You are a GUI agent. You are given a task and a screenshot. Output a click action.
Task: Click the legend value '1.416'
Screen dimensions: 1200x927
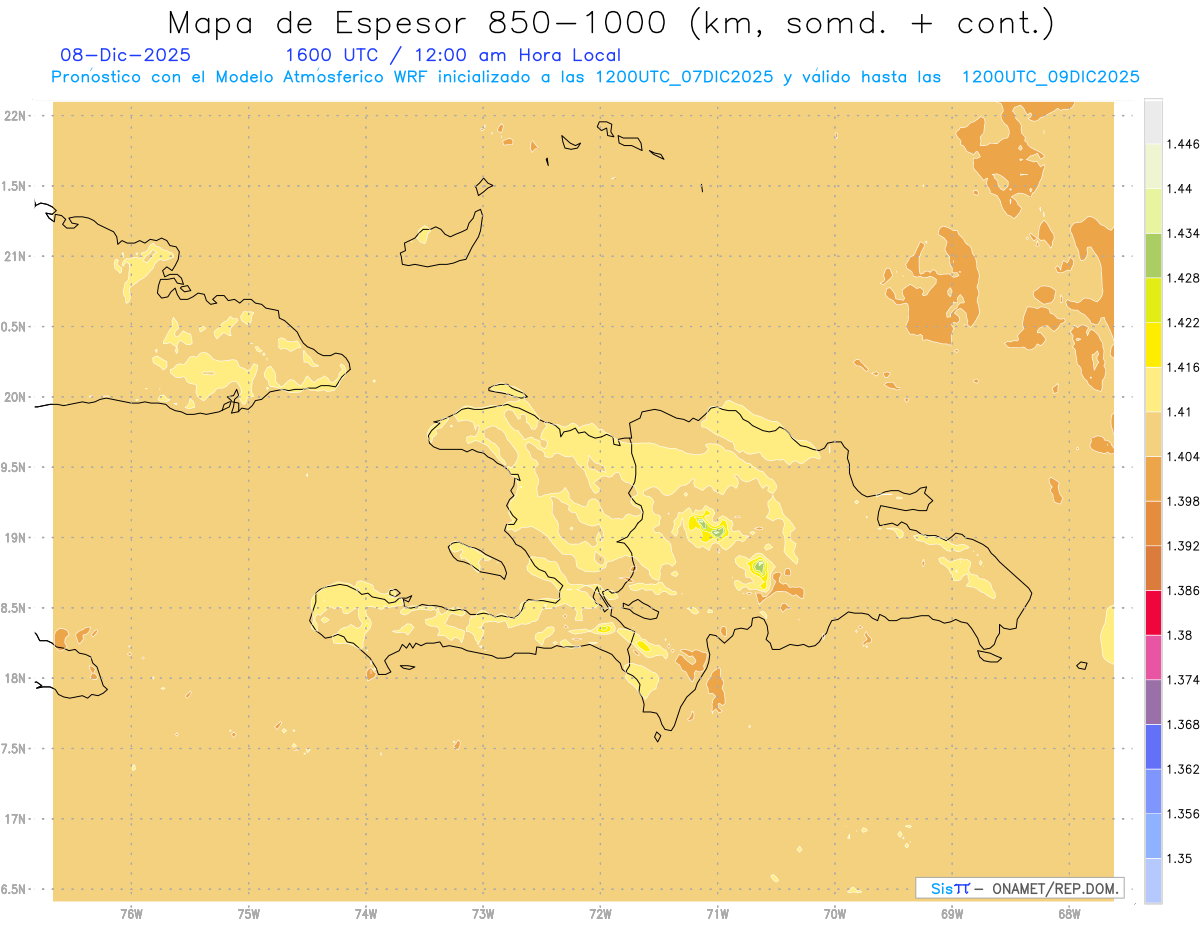(x=1184, y=367)
